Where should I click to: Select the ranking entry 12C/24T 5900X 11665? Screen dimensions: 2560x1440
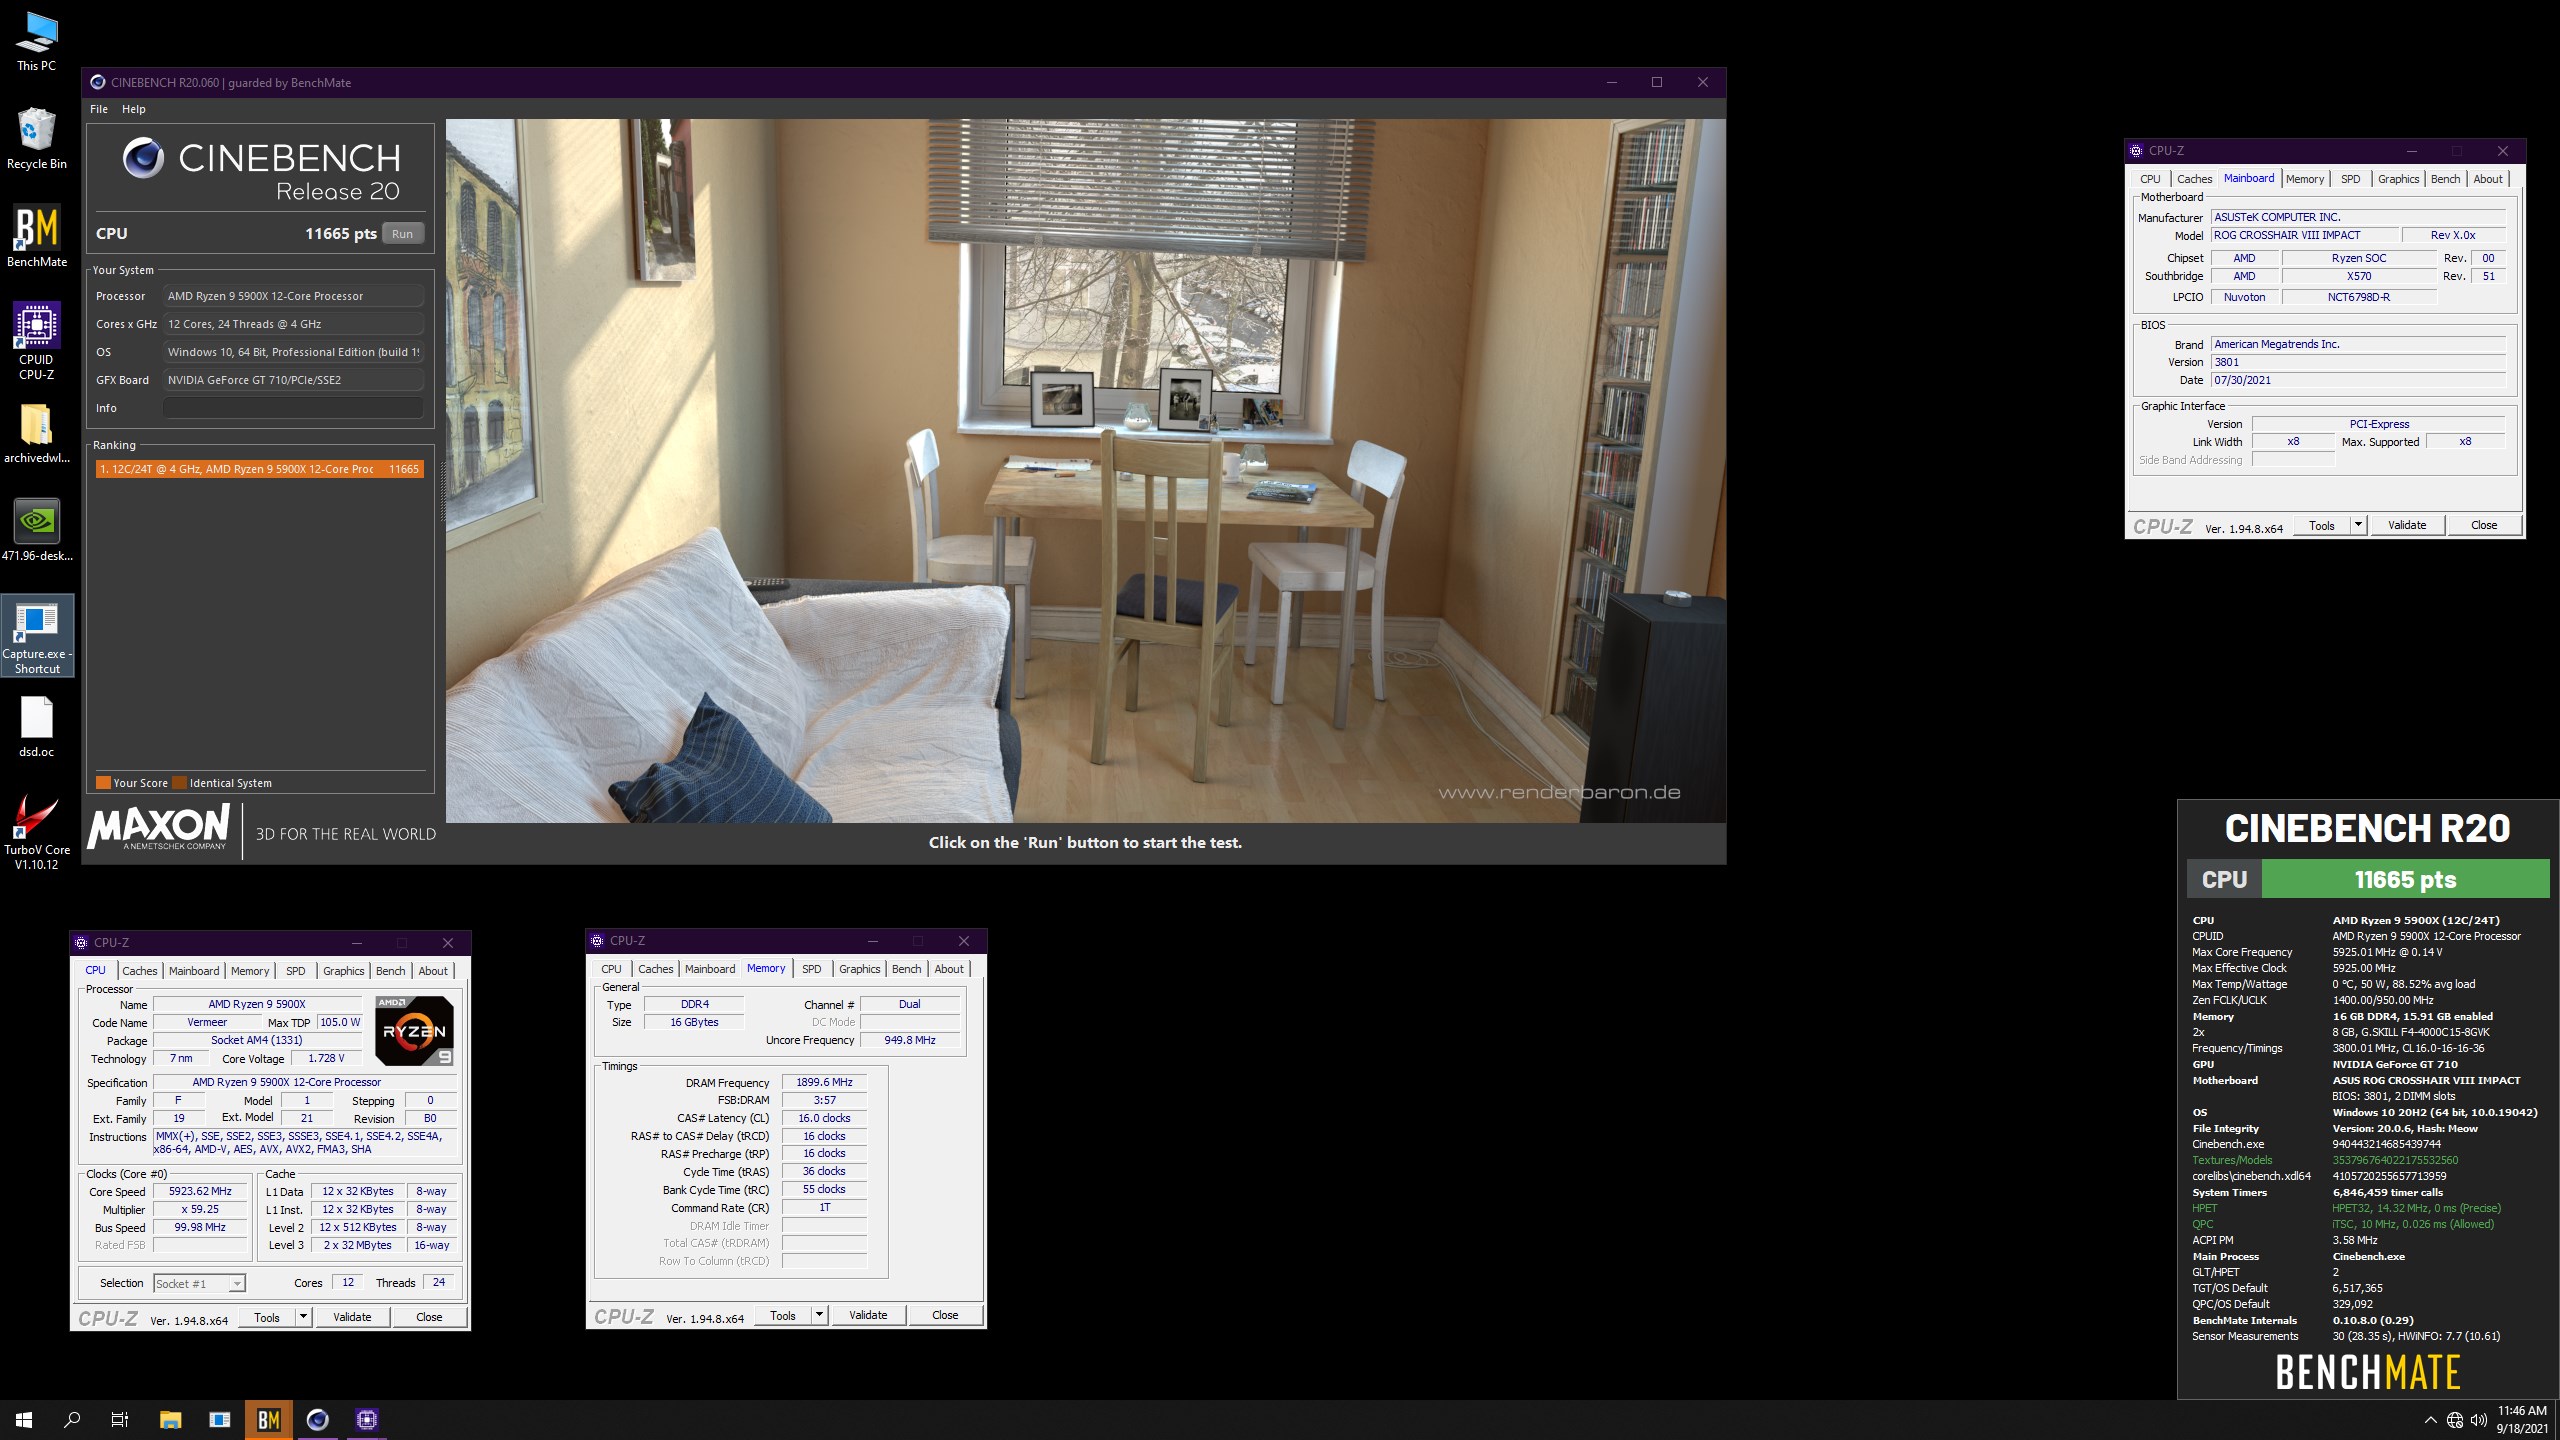point(260,469)
